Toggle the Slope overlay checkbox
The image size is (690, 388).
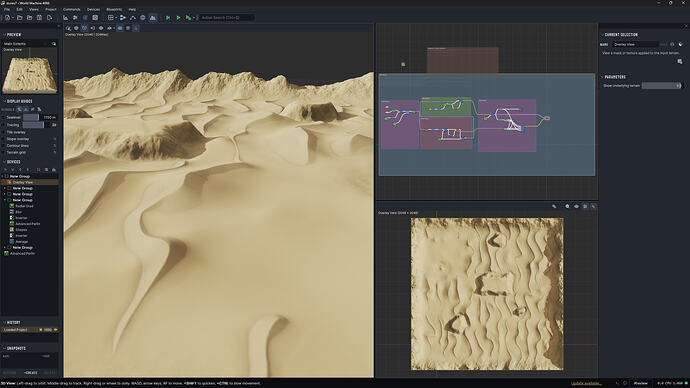point(4,139)
